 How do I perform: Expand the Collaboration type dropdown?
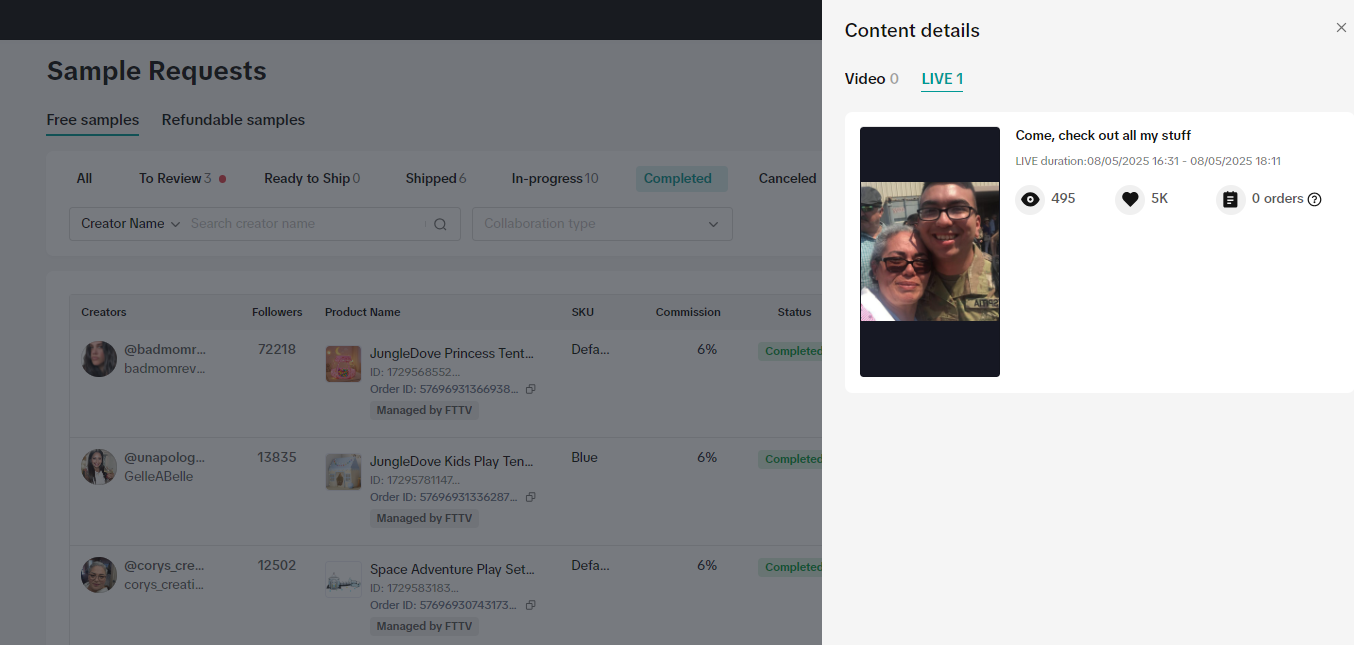tap(602, 224)
